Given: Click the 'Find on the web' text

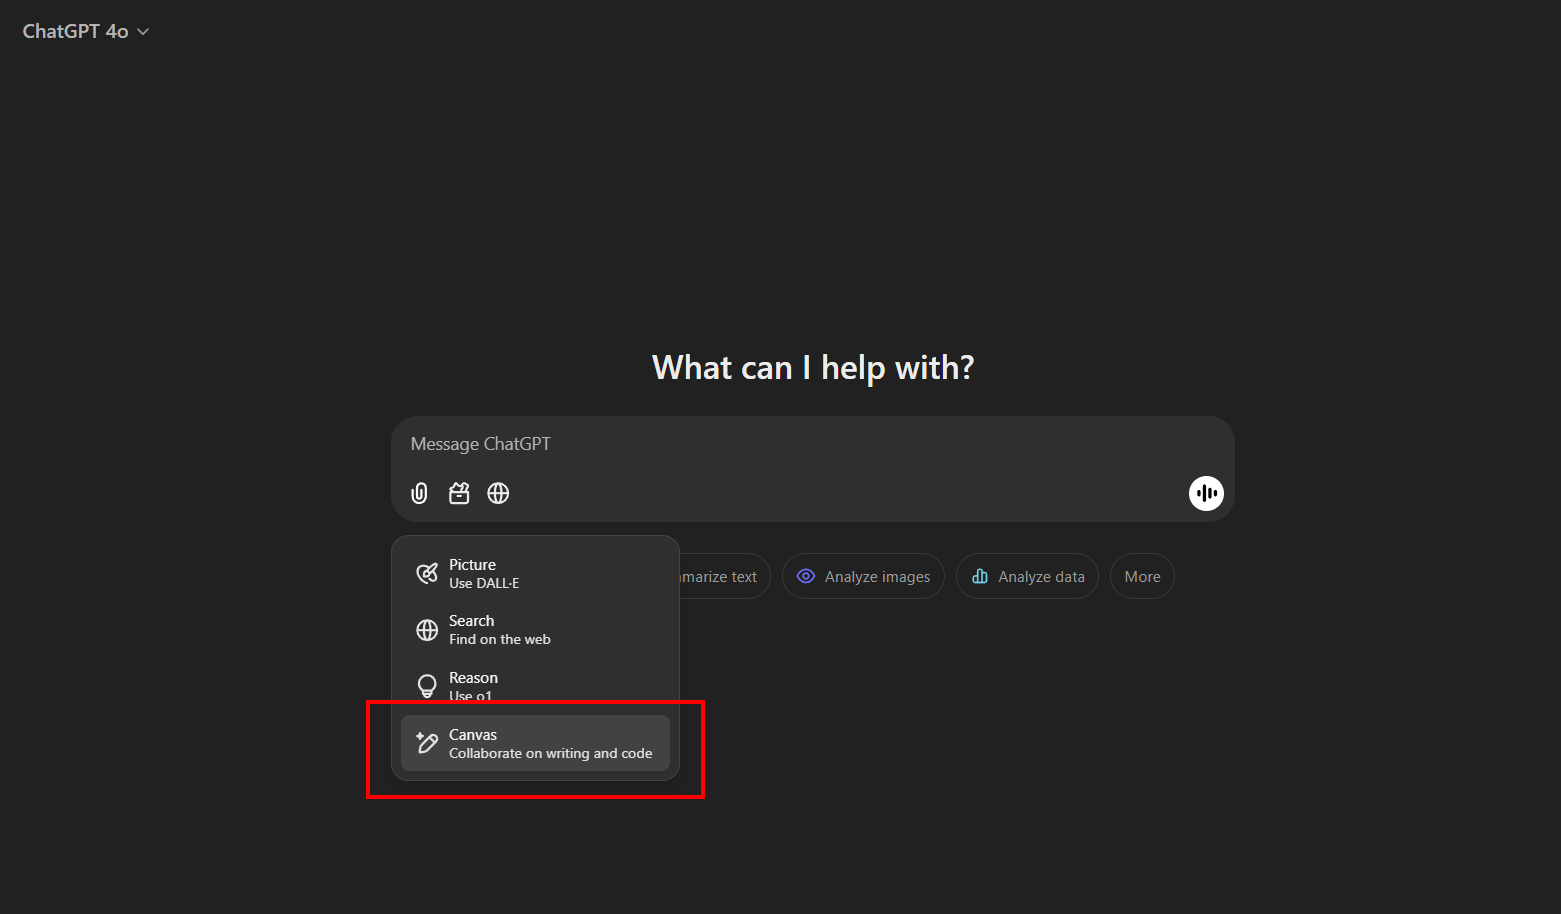Looking at the screenshot, I should [500, 639].
